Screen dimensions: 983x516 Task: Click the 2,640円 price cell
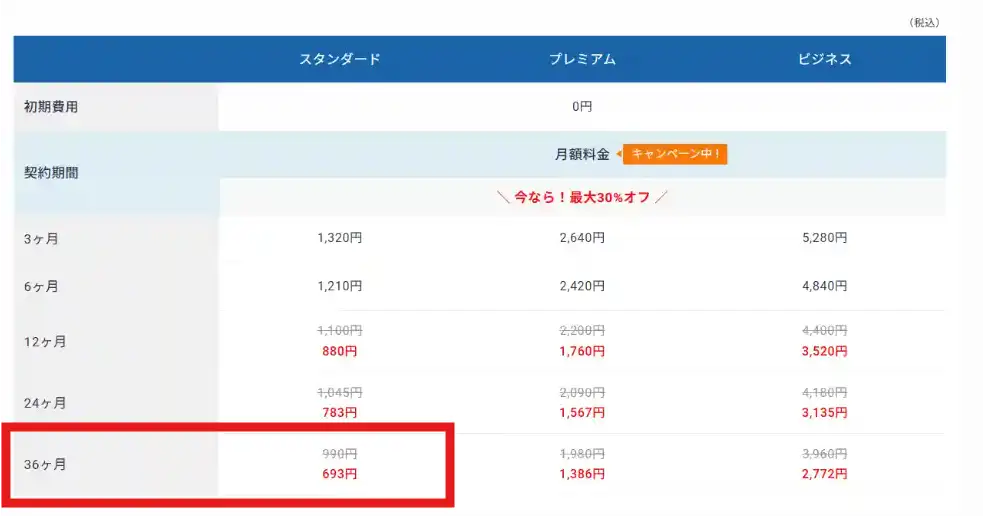pyautogui.click(x=582, y=238)
